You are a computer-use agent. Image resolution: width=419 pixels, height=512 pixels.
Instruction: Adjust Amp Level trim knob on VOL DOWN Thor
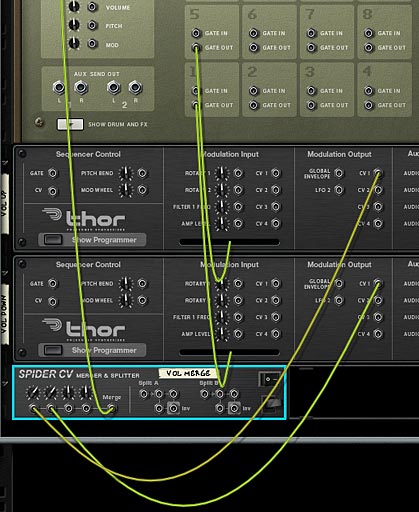[222, 334]
